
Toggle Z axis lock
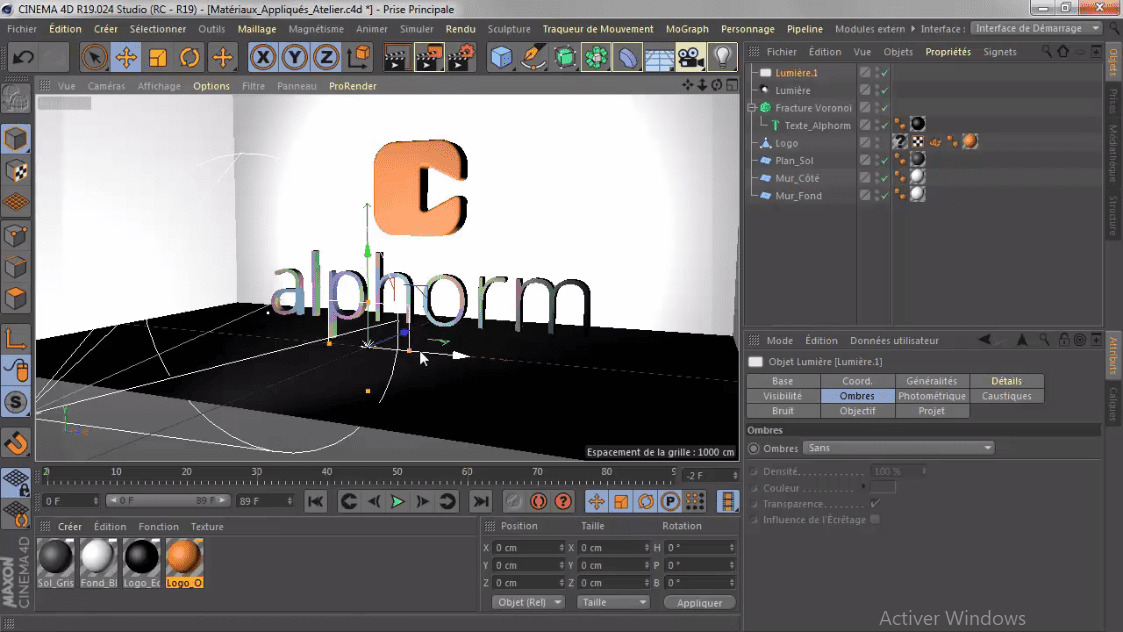pyautogui.click(x=326, y=57)
